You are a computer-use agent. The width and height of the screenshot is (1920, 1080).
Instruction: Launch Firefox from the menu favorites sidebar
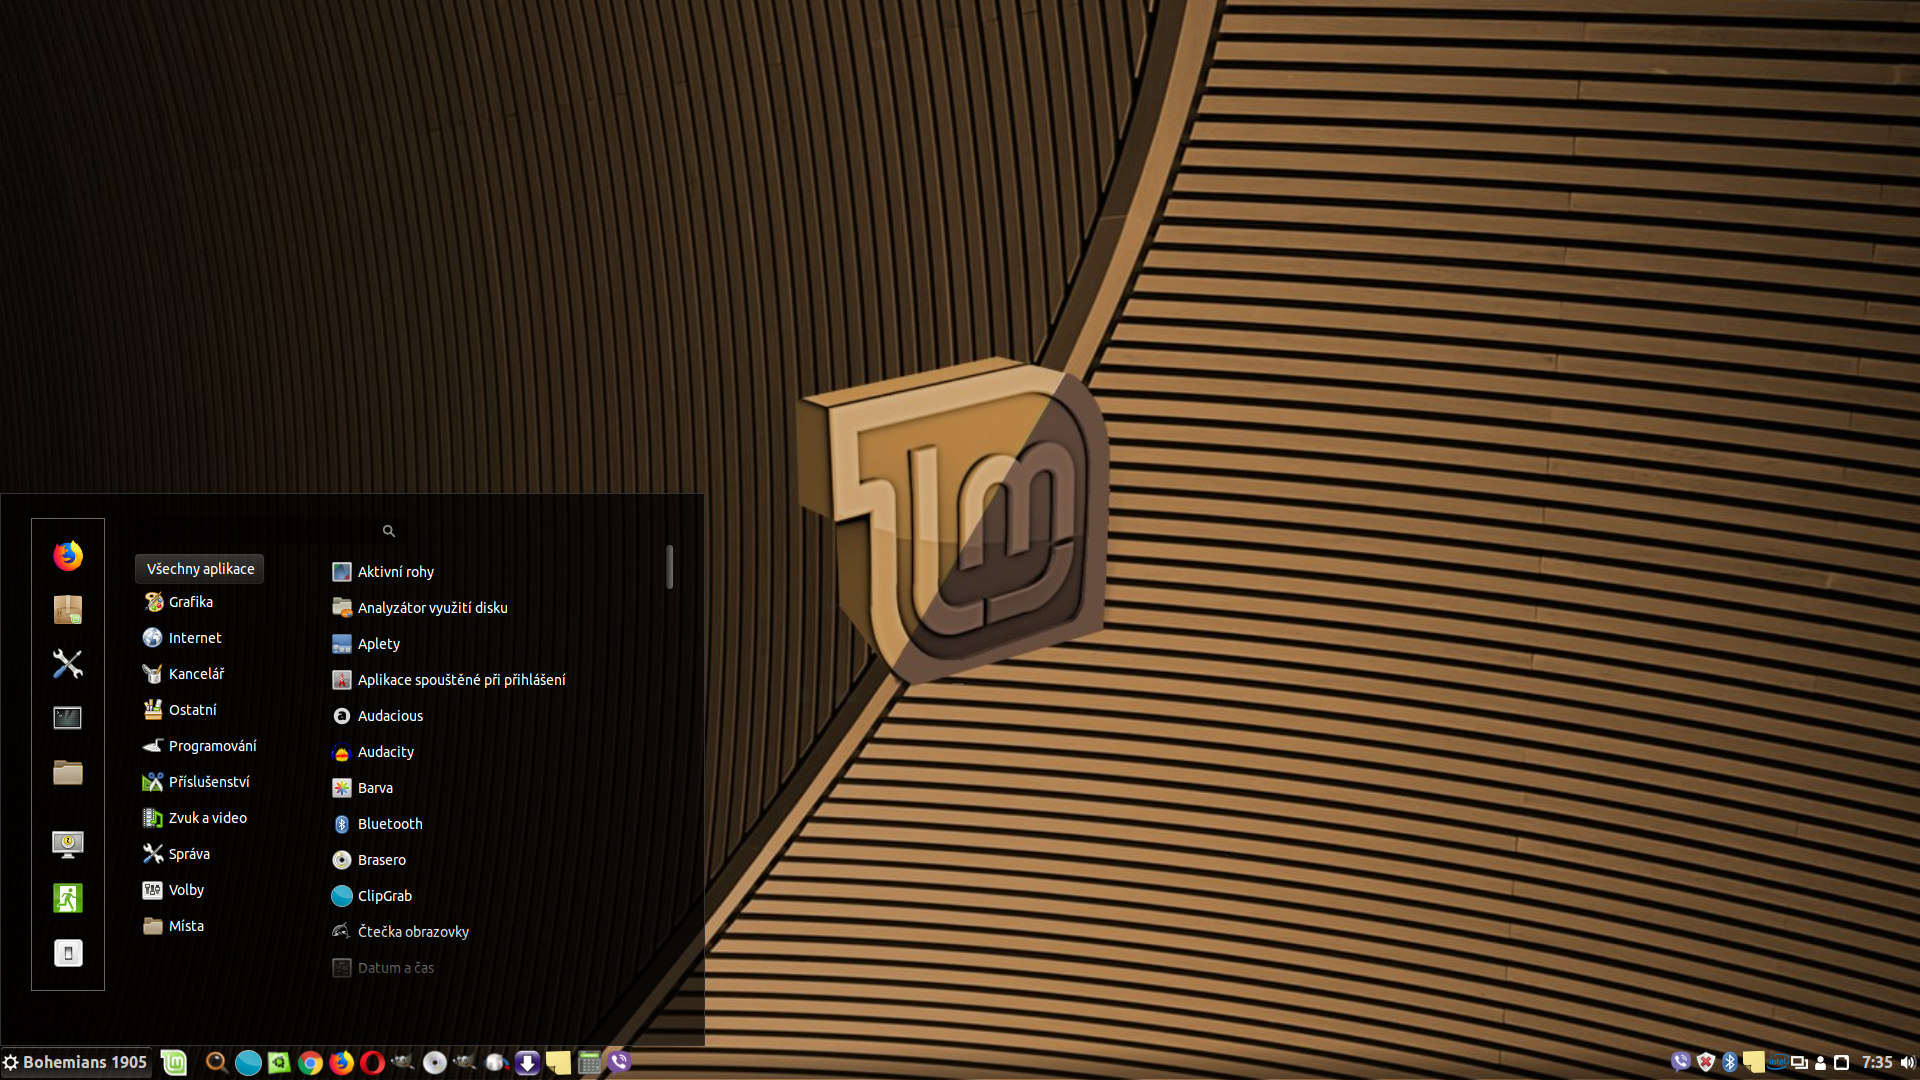pyautogui.click(x=68, y=556)
